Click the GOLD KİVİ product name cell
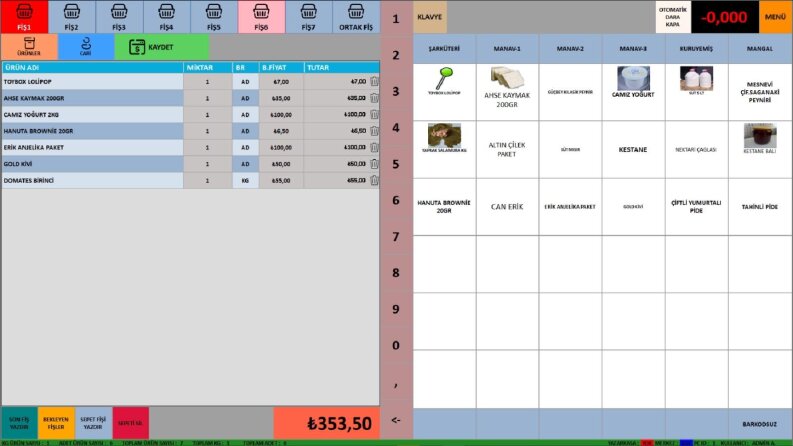 [x=93, y=164]
